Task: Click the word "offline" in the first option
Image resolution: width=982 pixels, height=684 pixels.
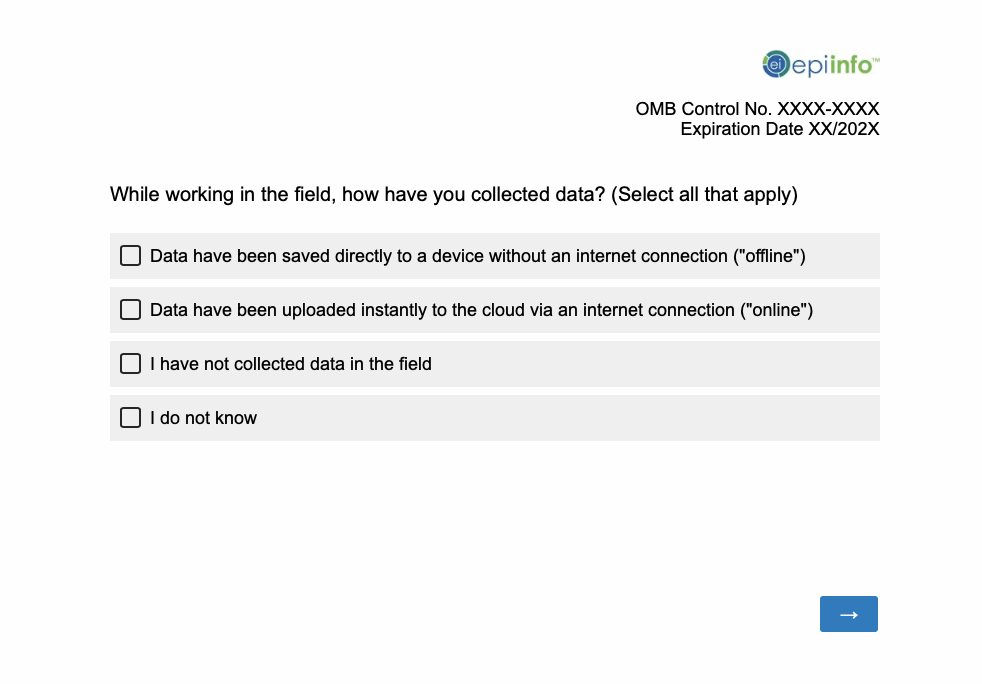Action: point(769,256)
